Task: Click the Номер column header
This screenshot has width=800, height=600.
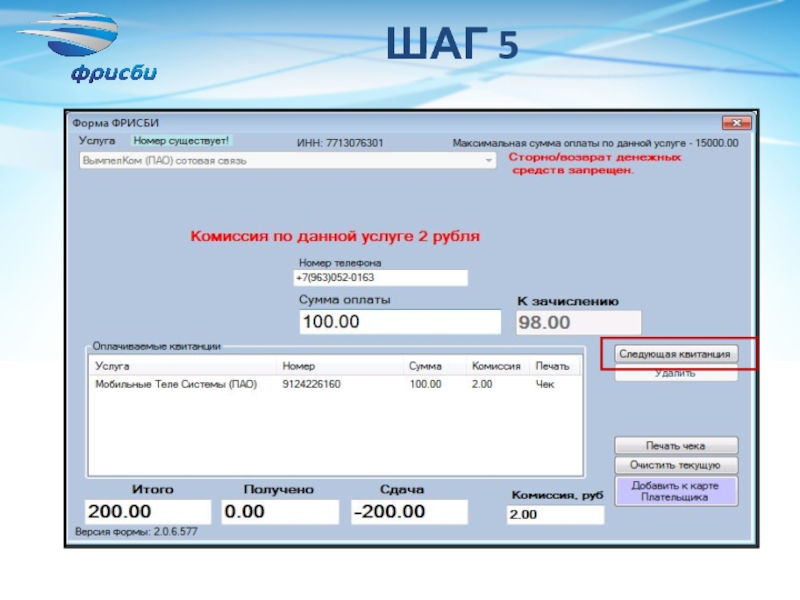Action: click(x=340, y=366)
